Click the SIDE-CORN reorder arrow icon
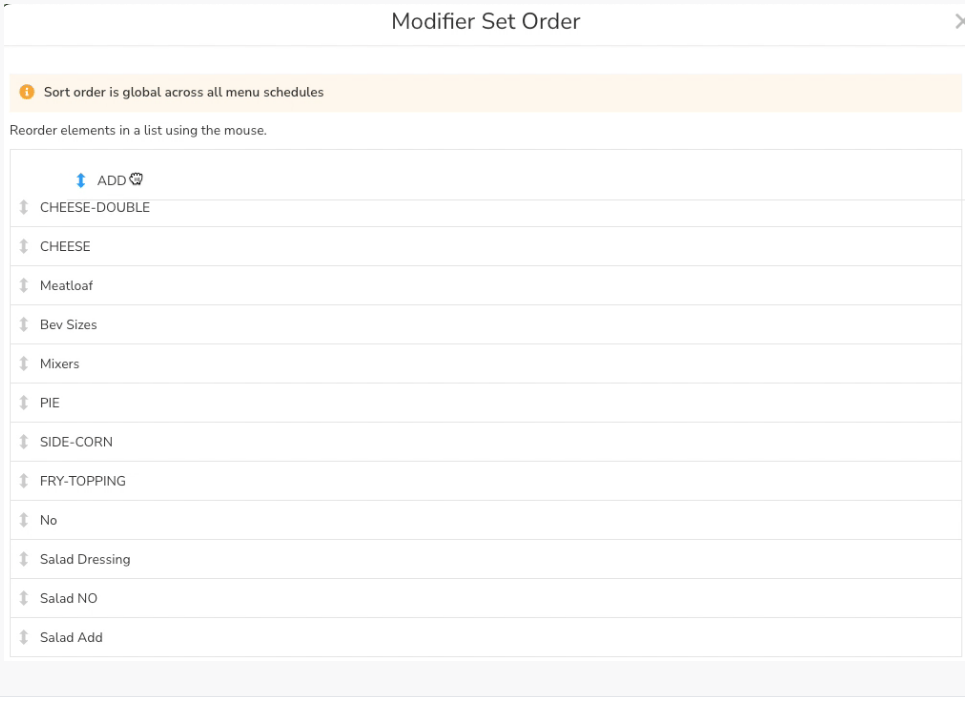965x707 pixels. click(x=24, y=442)
